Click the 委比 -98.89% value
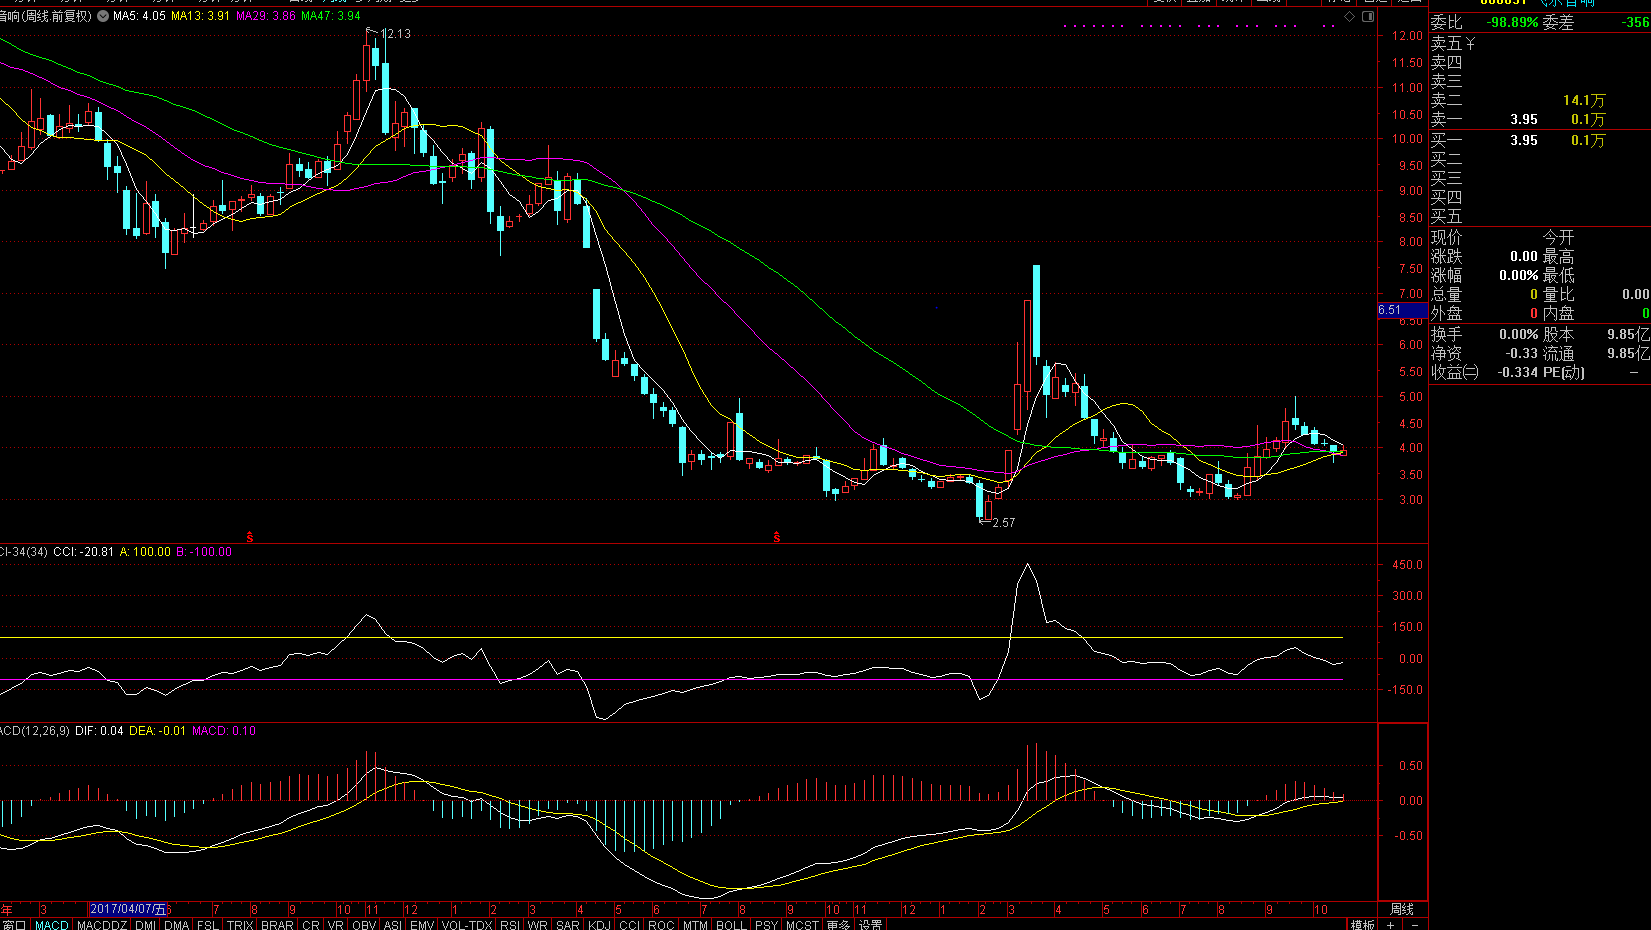The width and height of the screenshot is (1651, 930). (1512, 22)
